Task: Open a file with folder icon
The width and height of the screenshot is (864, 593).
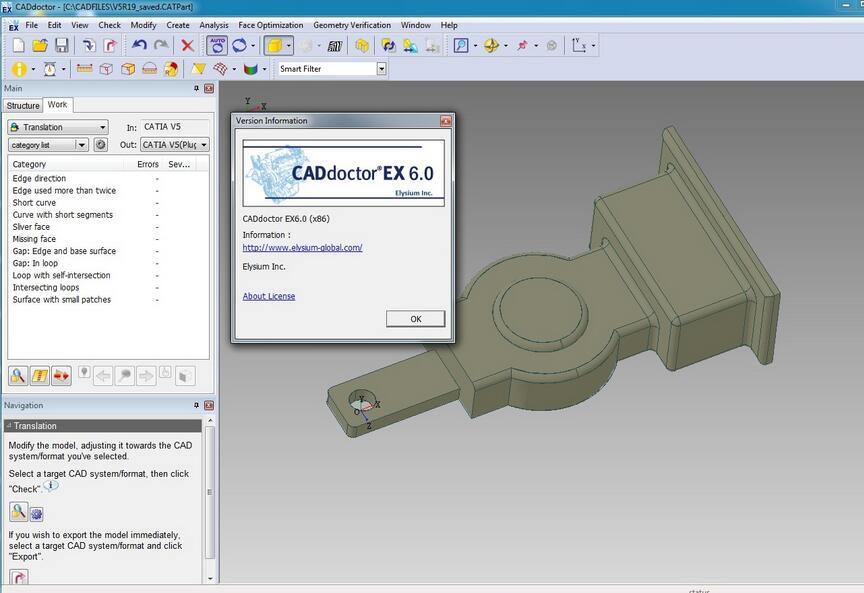Action: pyautogui.click(x=40, y=46)
